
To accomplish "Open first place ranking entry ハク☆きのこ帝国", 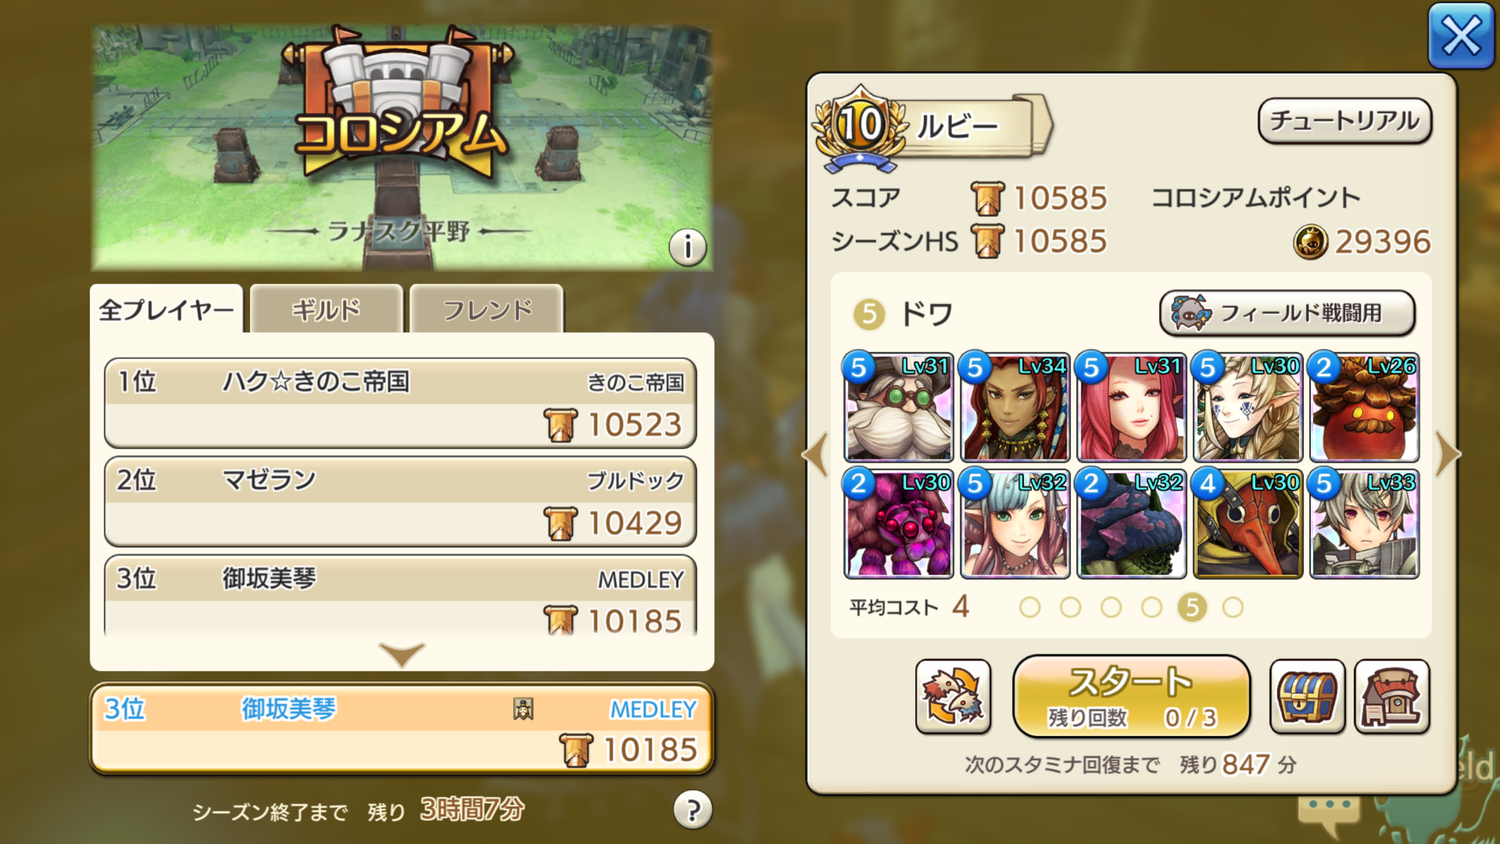I will click(x=400, y=403).
